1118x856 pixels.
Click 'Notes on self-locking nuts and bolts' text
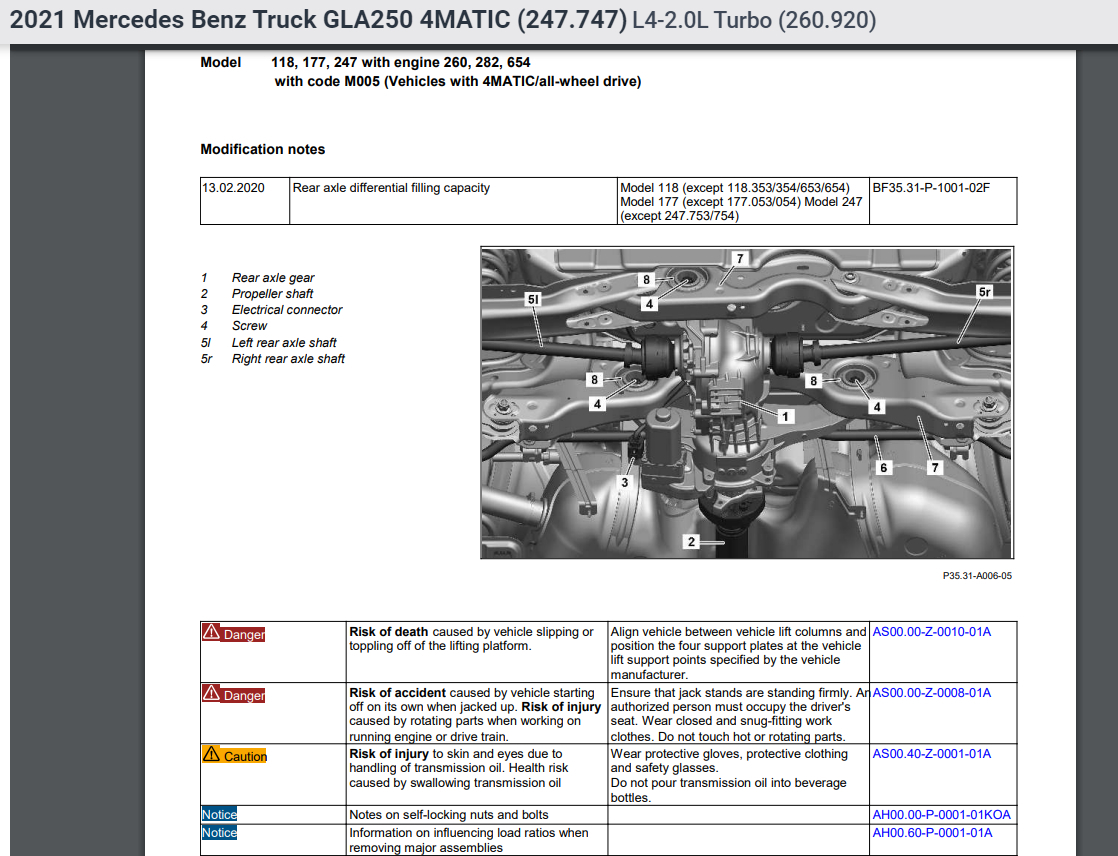click(x=448, y=815)
